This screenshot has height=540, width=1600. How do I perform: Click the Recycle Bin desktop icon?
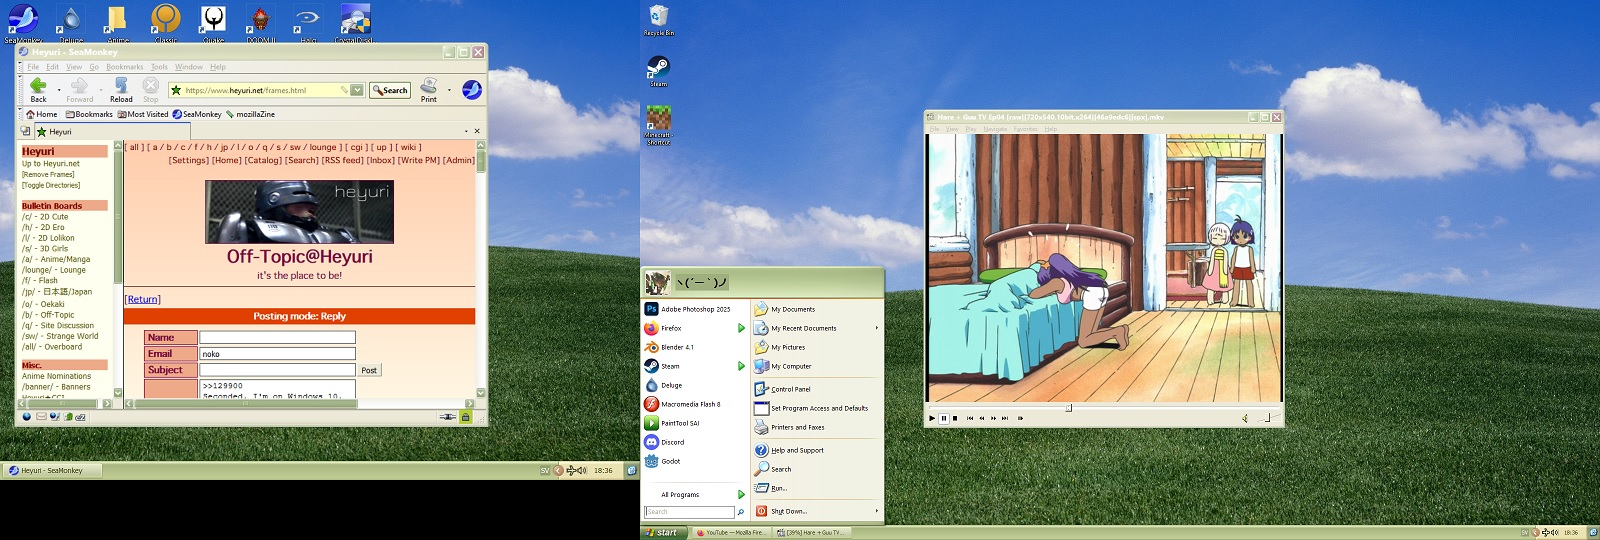pos(659,20)
